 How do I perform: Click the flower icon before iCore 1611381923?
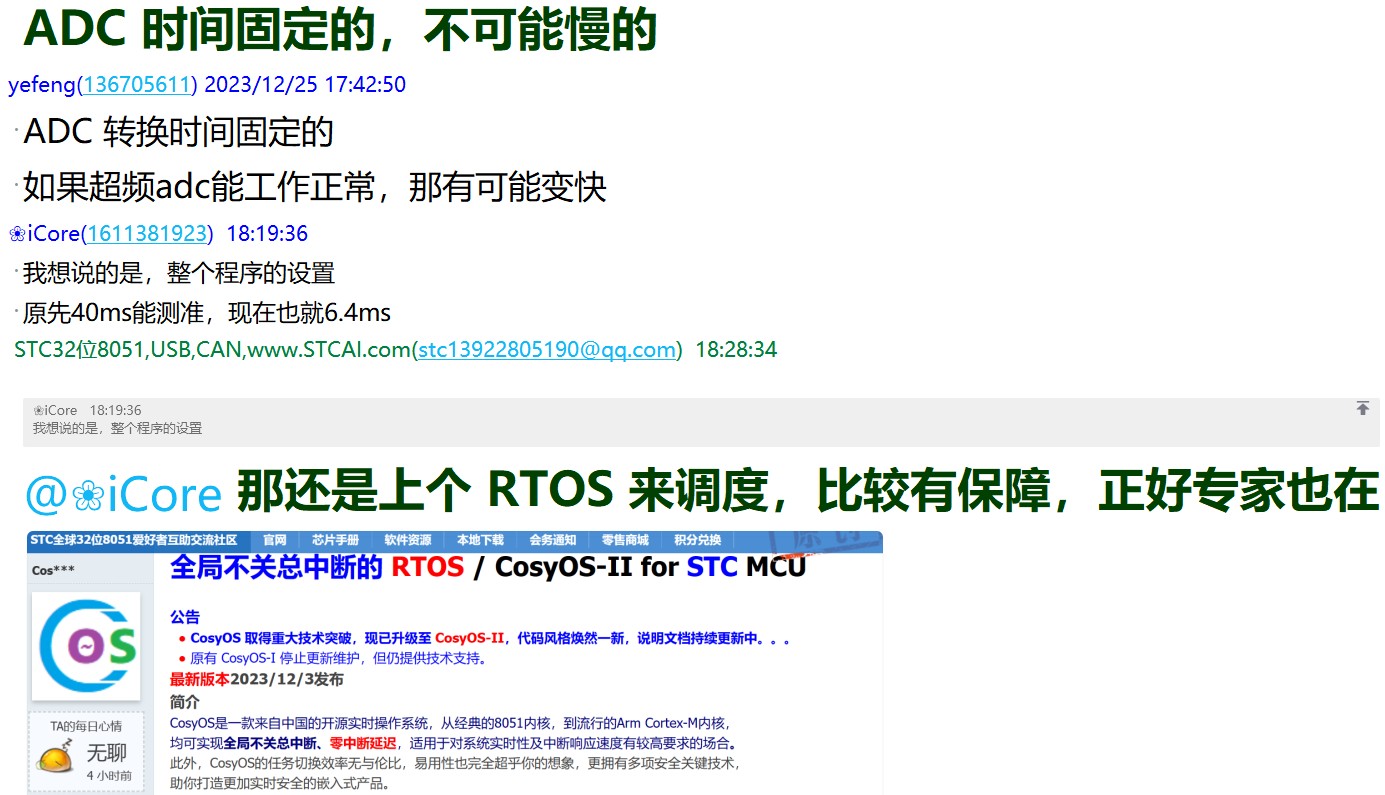(17, 234)
